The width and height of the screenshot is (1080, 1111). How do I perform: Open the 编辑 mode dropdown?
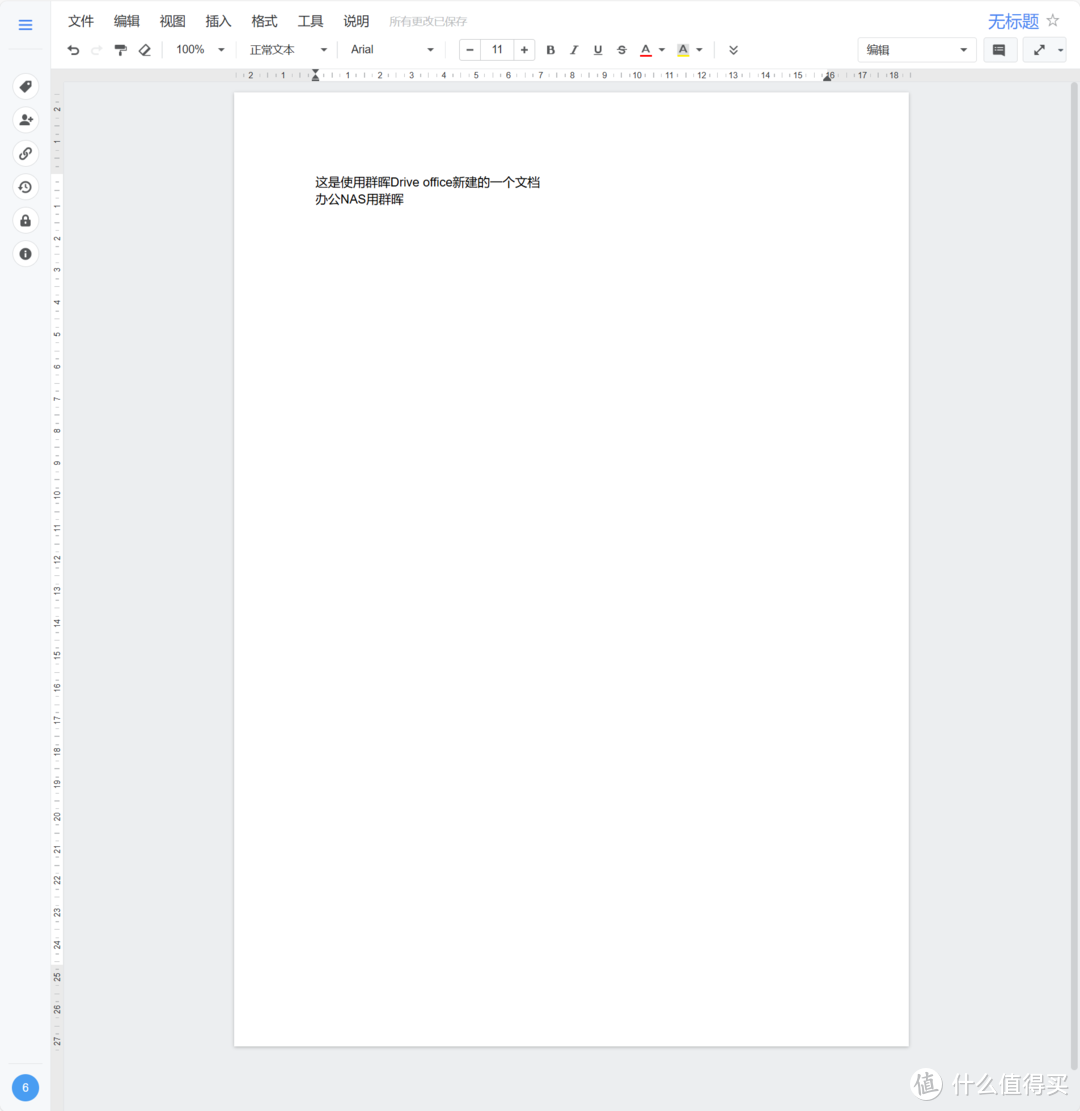click(917, 50)
